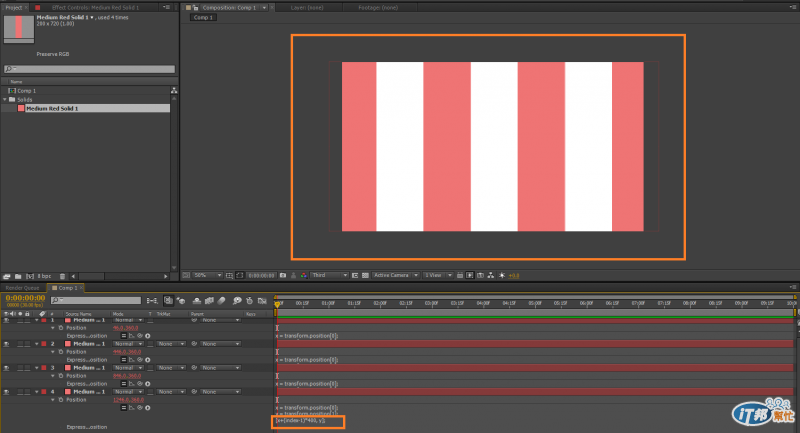Enable motion blur for the composition
This screenshot has height=433, width=800.
coord(221,301)
